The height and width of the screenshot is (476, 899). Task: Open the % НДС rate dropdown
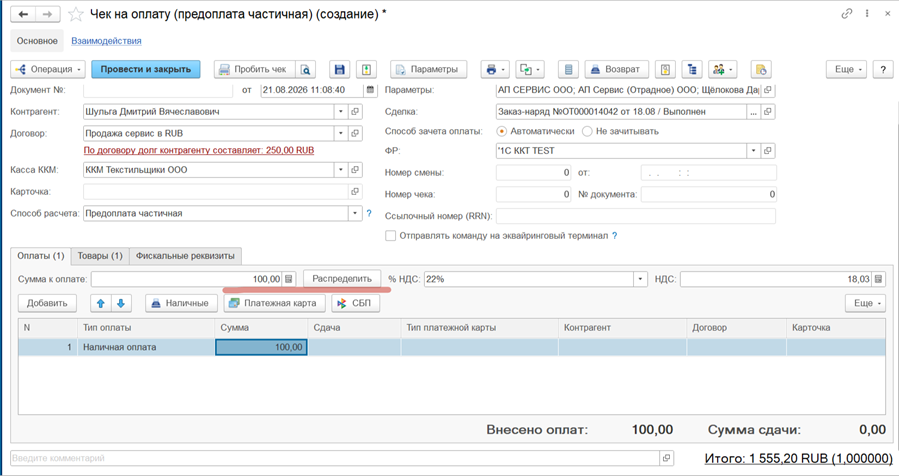pos(640,279)
